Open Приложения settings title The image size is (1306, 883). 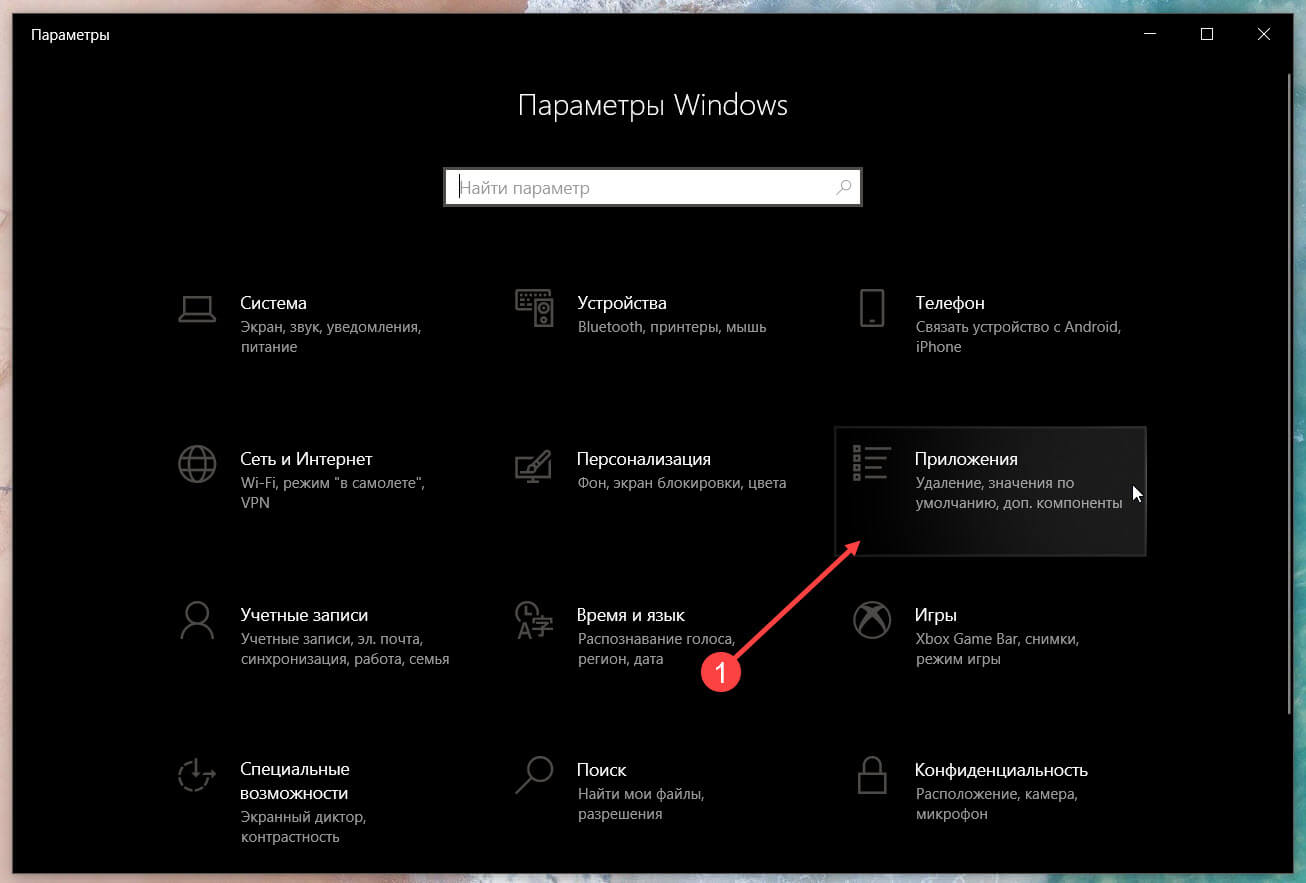tap(966, 459)
